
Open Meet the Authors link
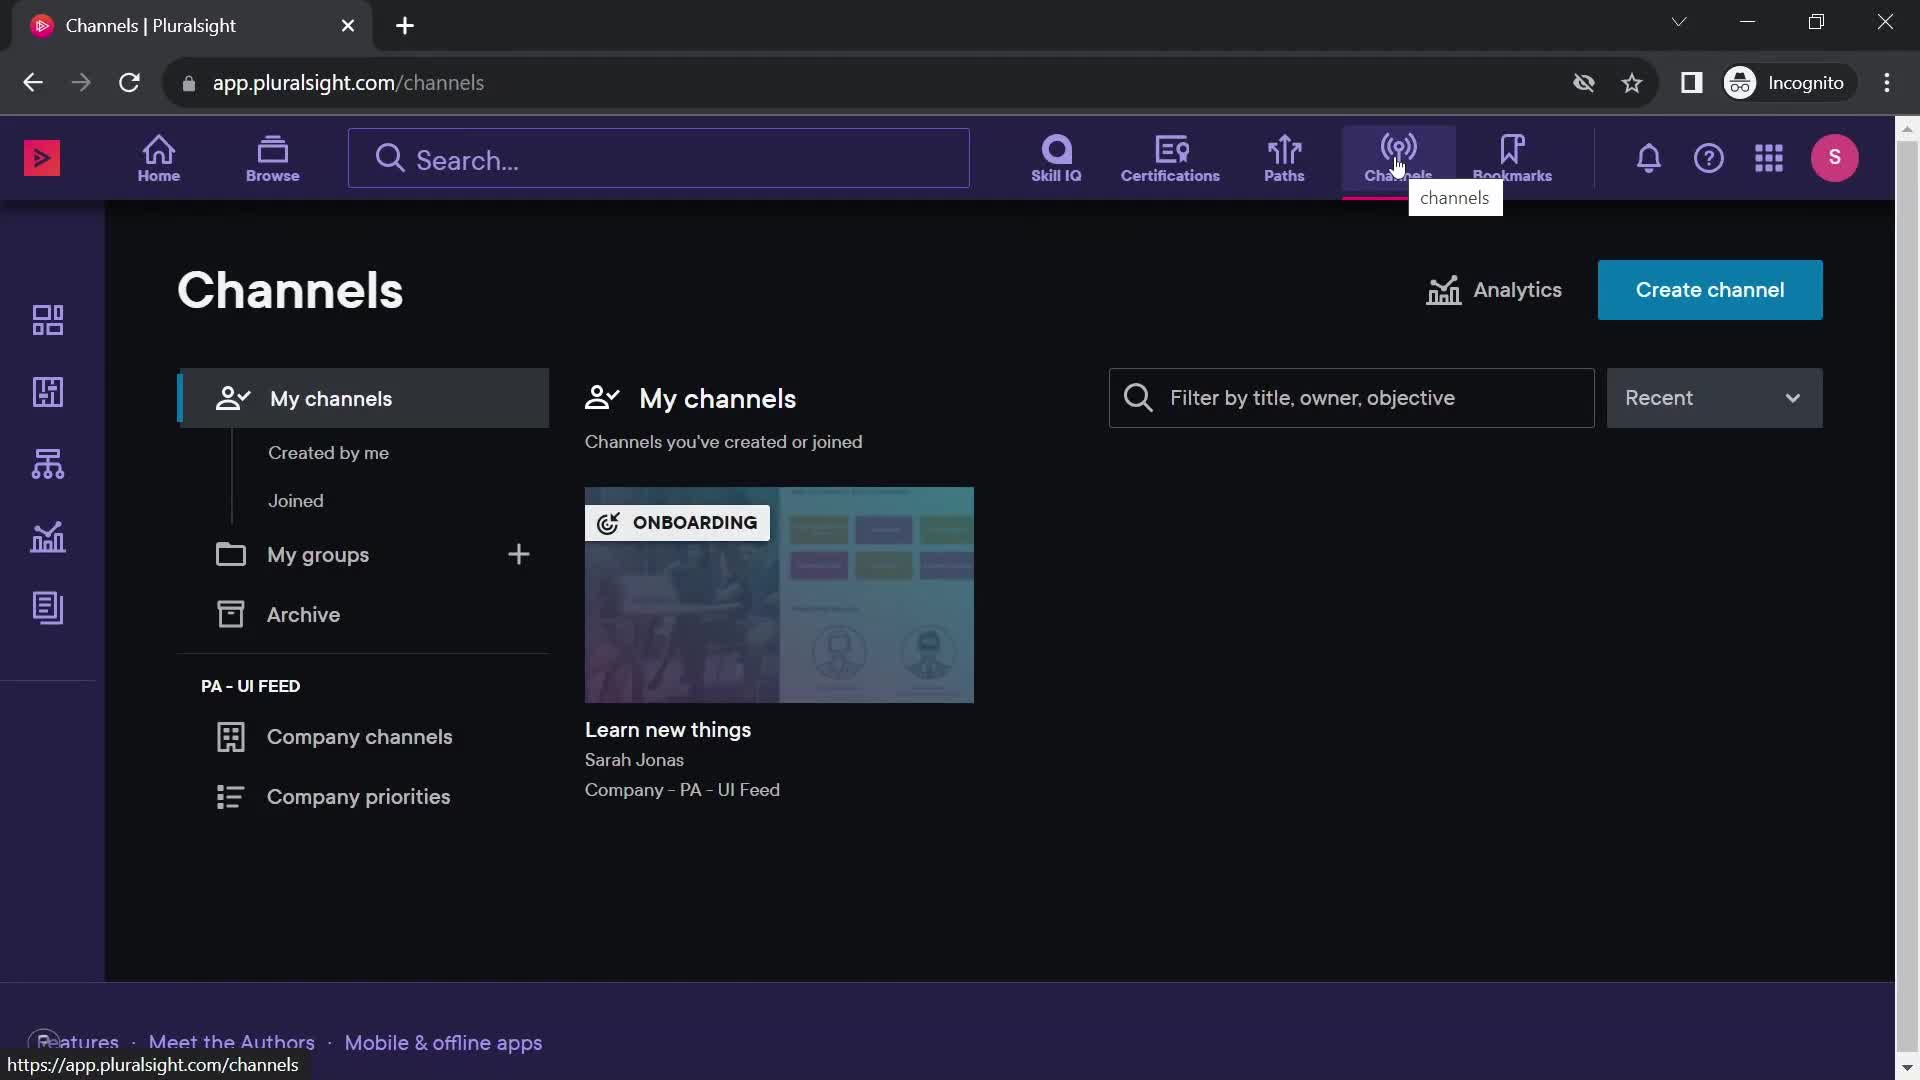pyautogui.click(x=231, y=1043)
